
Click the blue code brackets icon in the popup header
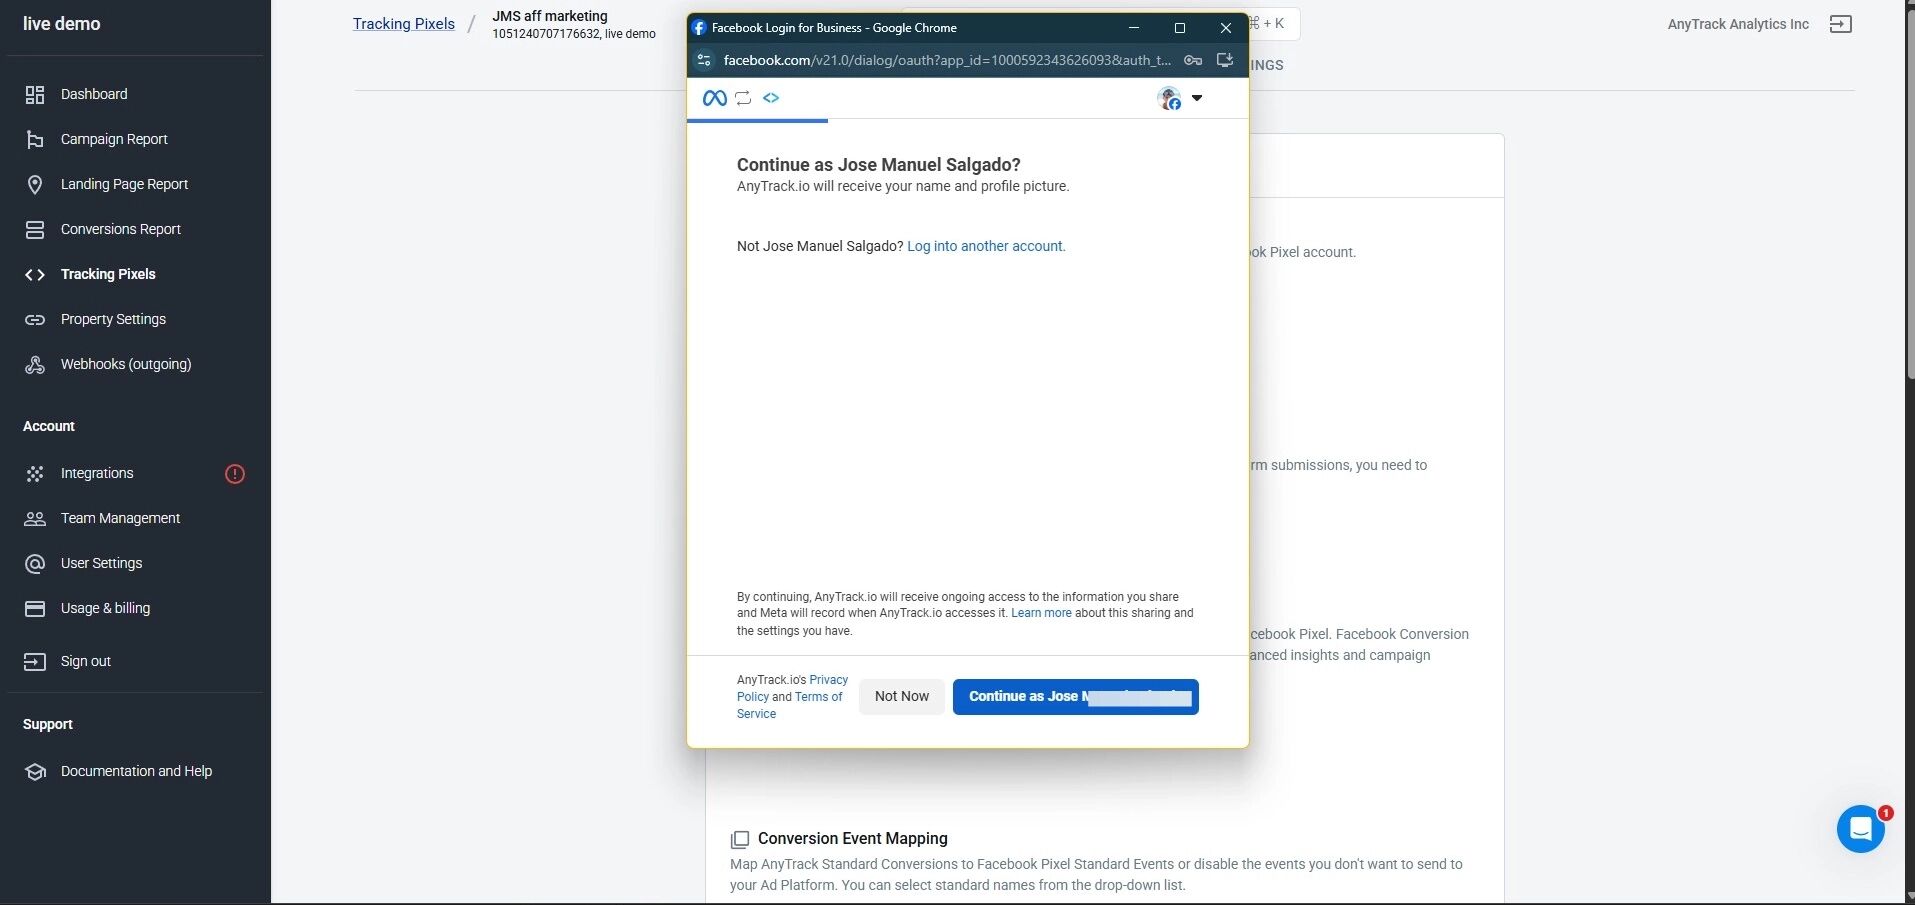771,98
